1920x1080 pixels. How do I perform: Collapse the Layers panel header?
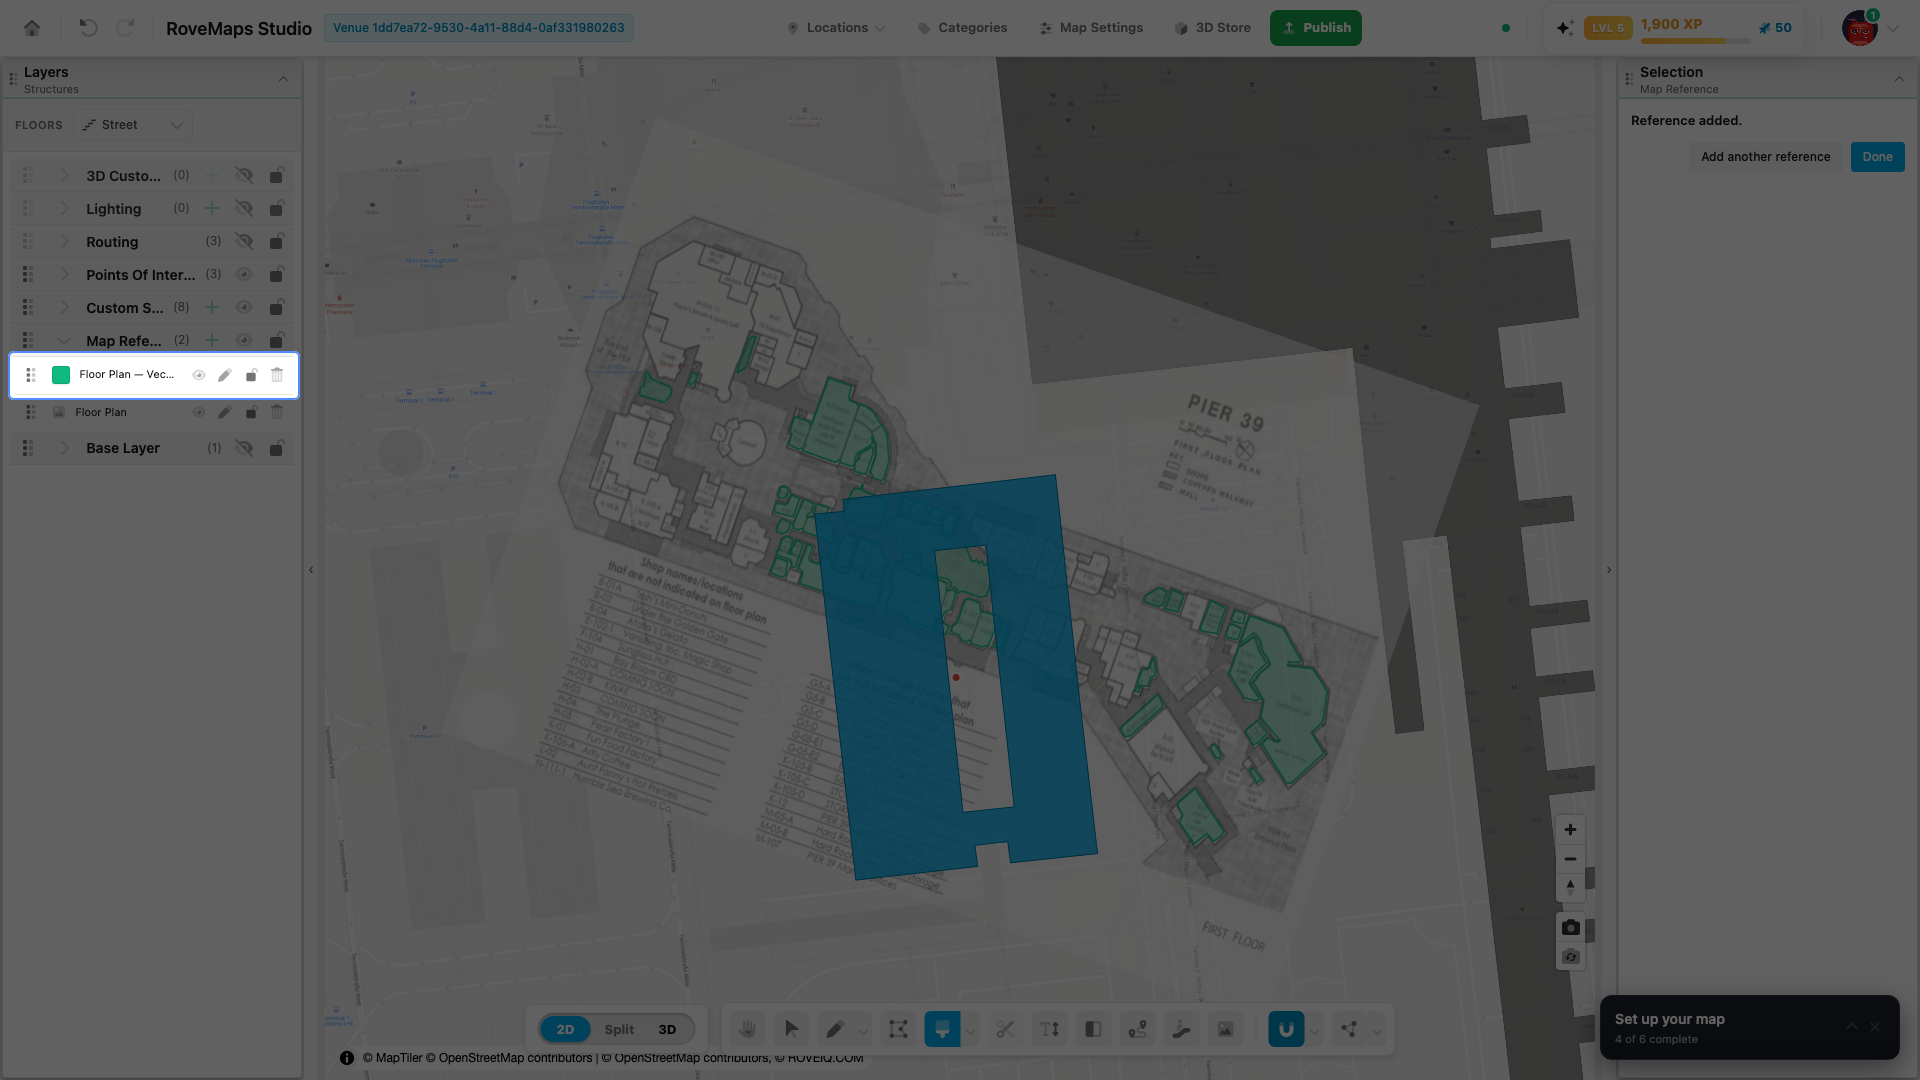click(283, 79)
